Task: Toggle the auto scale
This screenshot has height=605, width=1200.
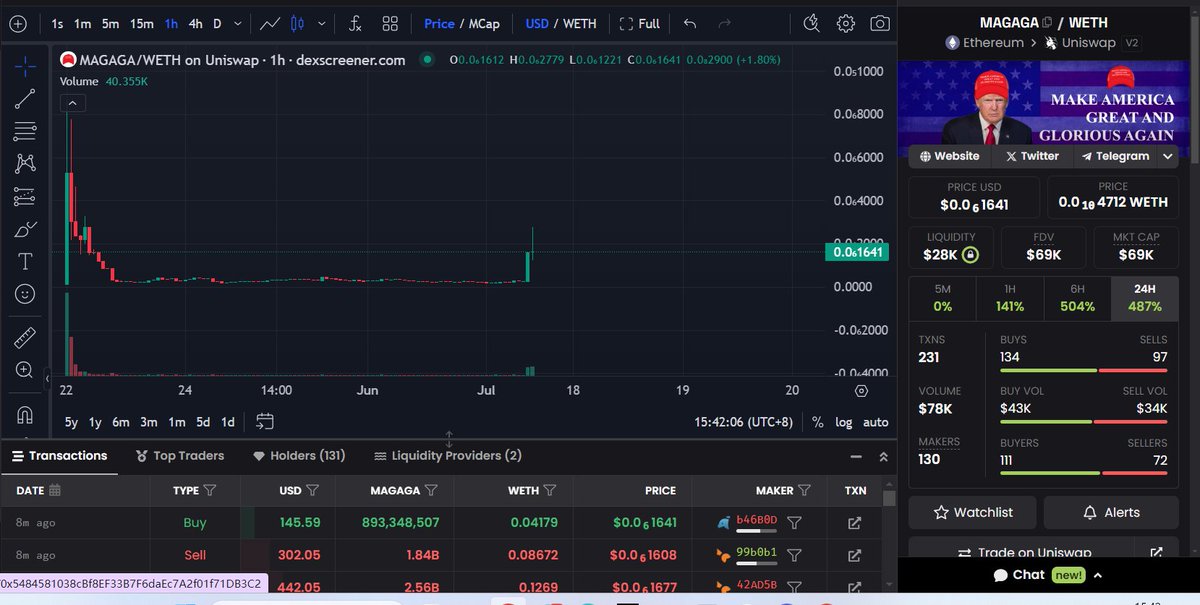Action: (876, 422)
